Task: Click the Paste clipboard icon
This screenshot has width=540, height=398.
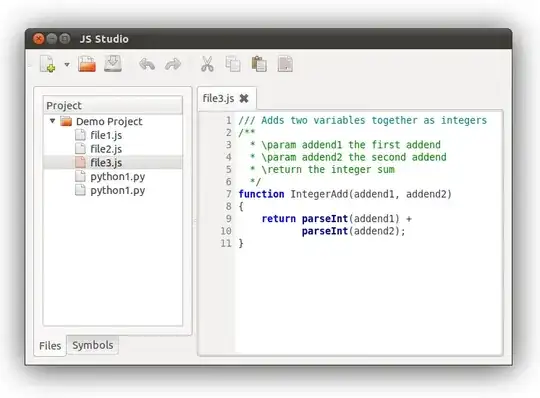Action: click(259, 64)
